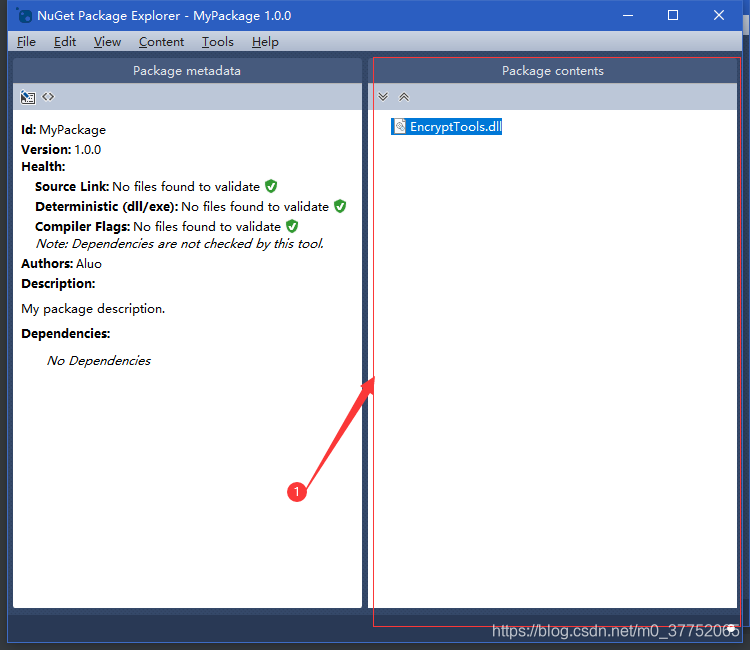Click the 'Authors: Aluo' text

coord(61,264)
